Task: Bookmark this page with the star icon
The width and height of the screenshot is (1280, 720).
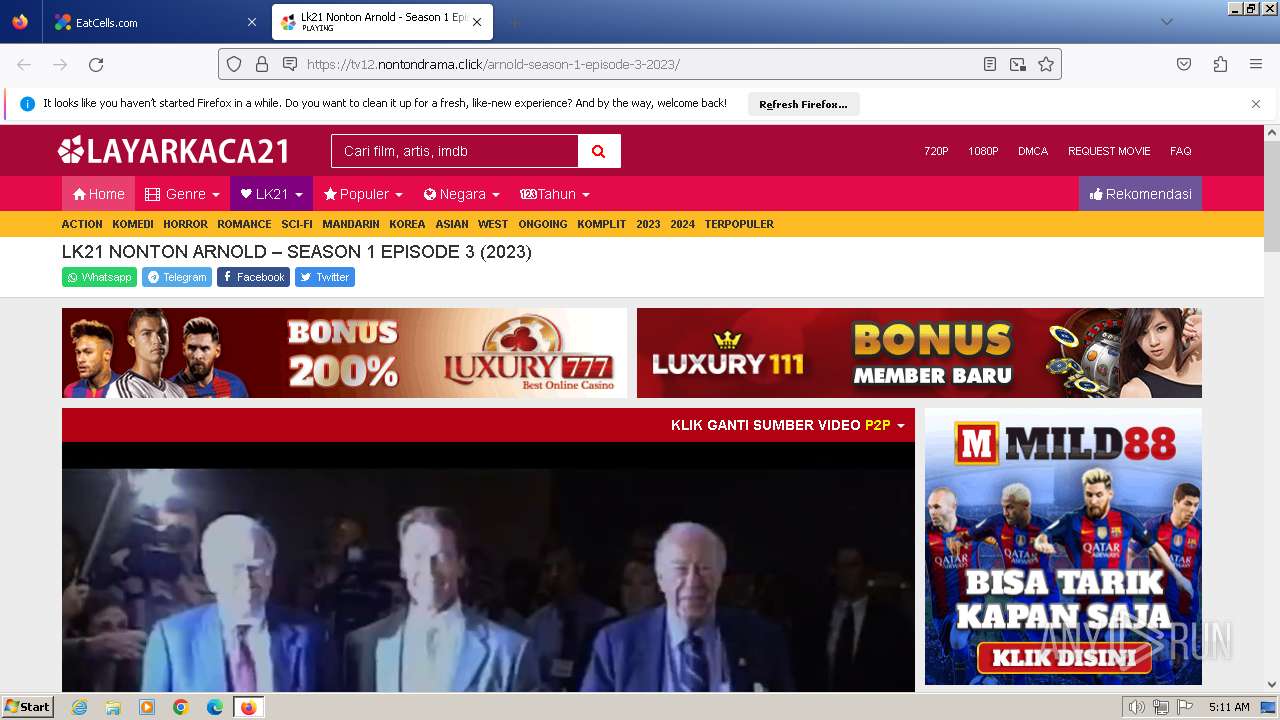Action: (x=1046, y=64)
